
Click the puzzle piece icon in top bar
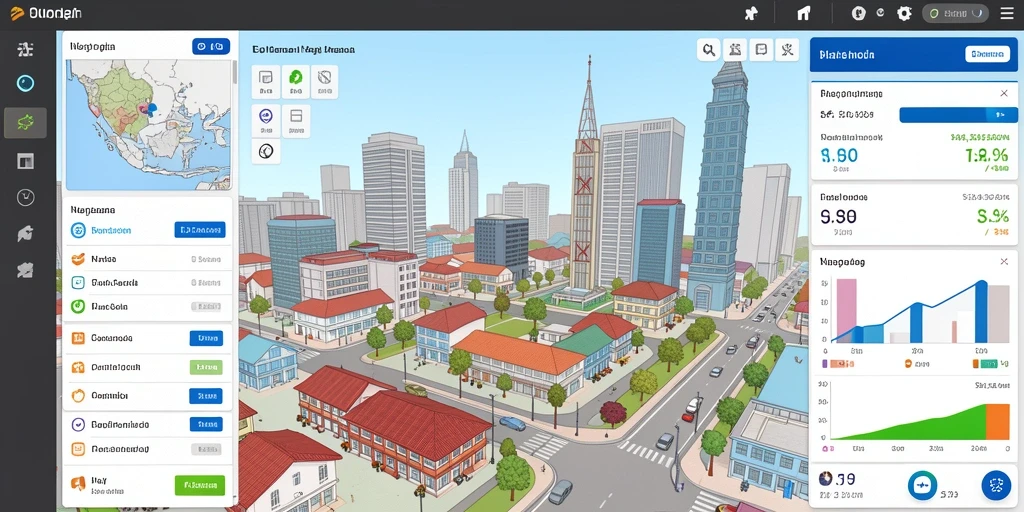pos(752,13)
